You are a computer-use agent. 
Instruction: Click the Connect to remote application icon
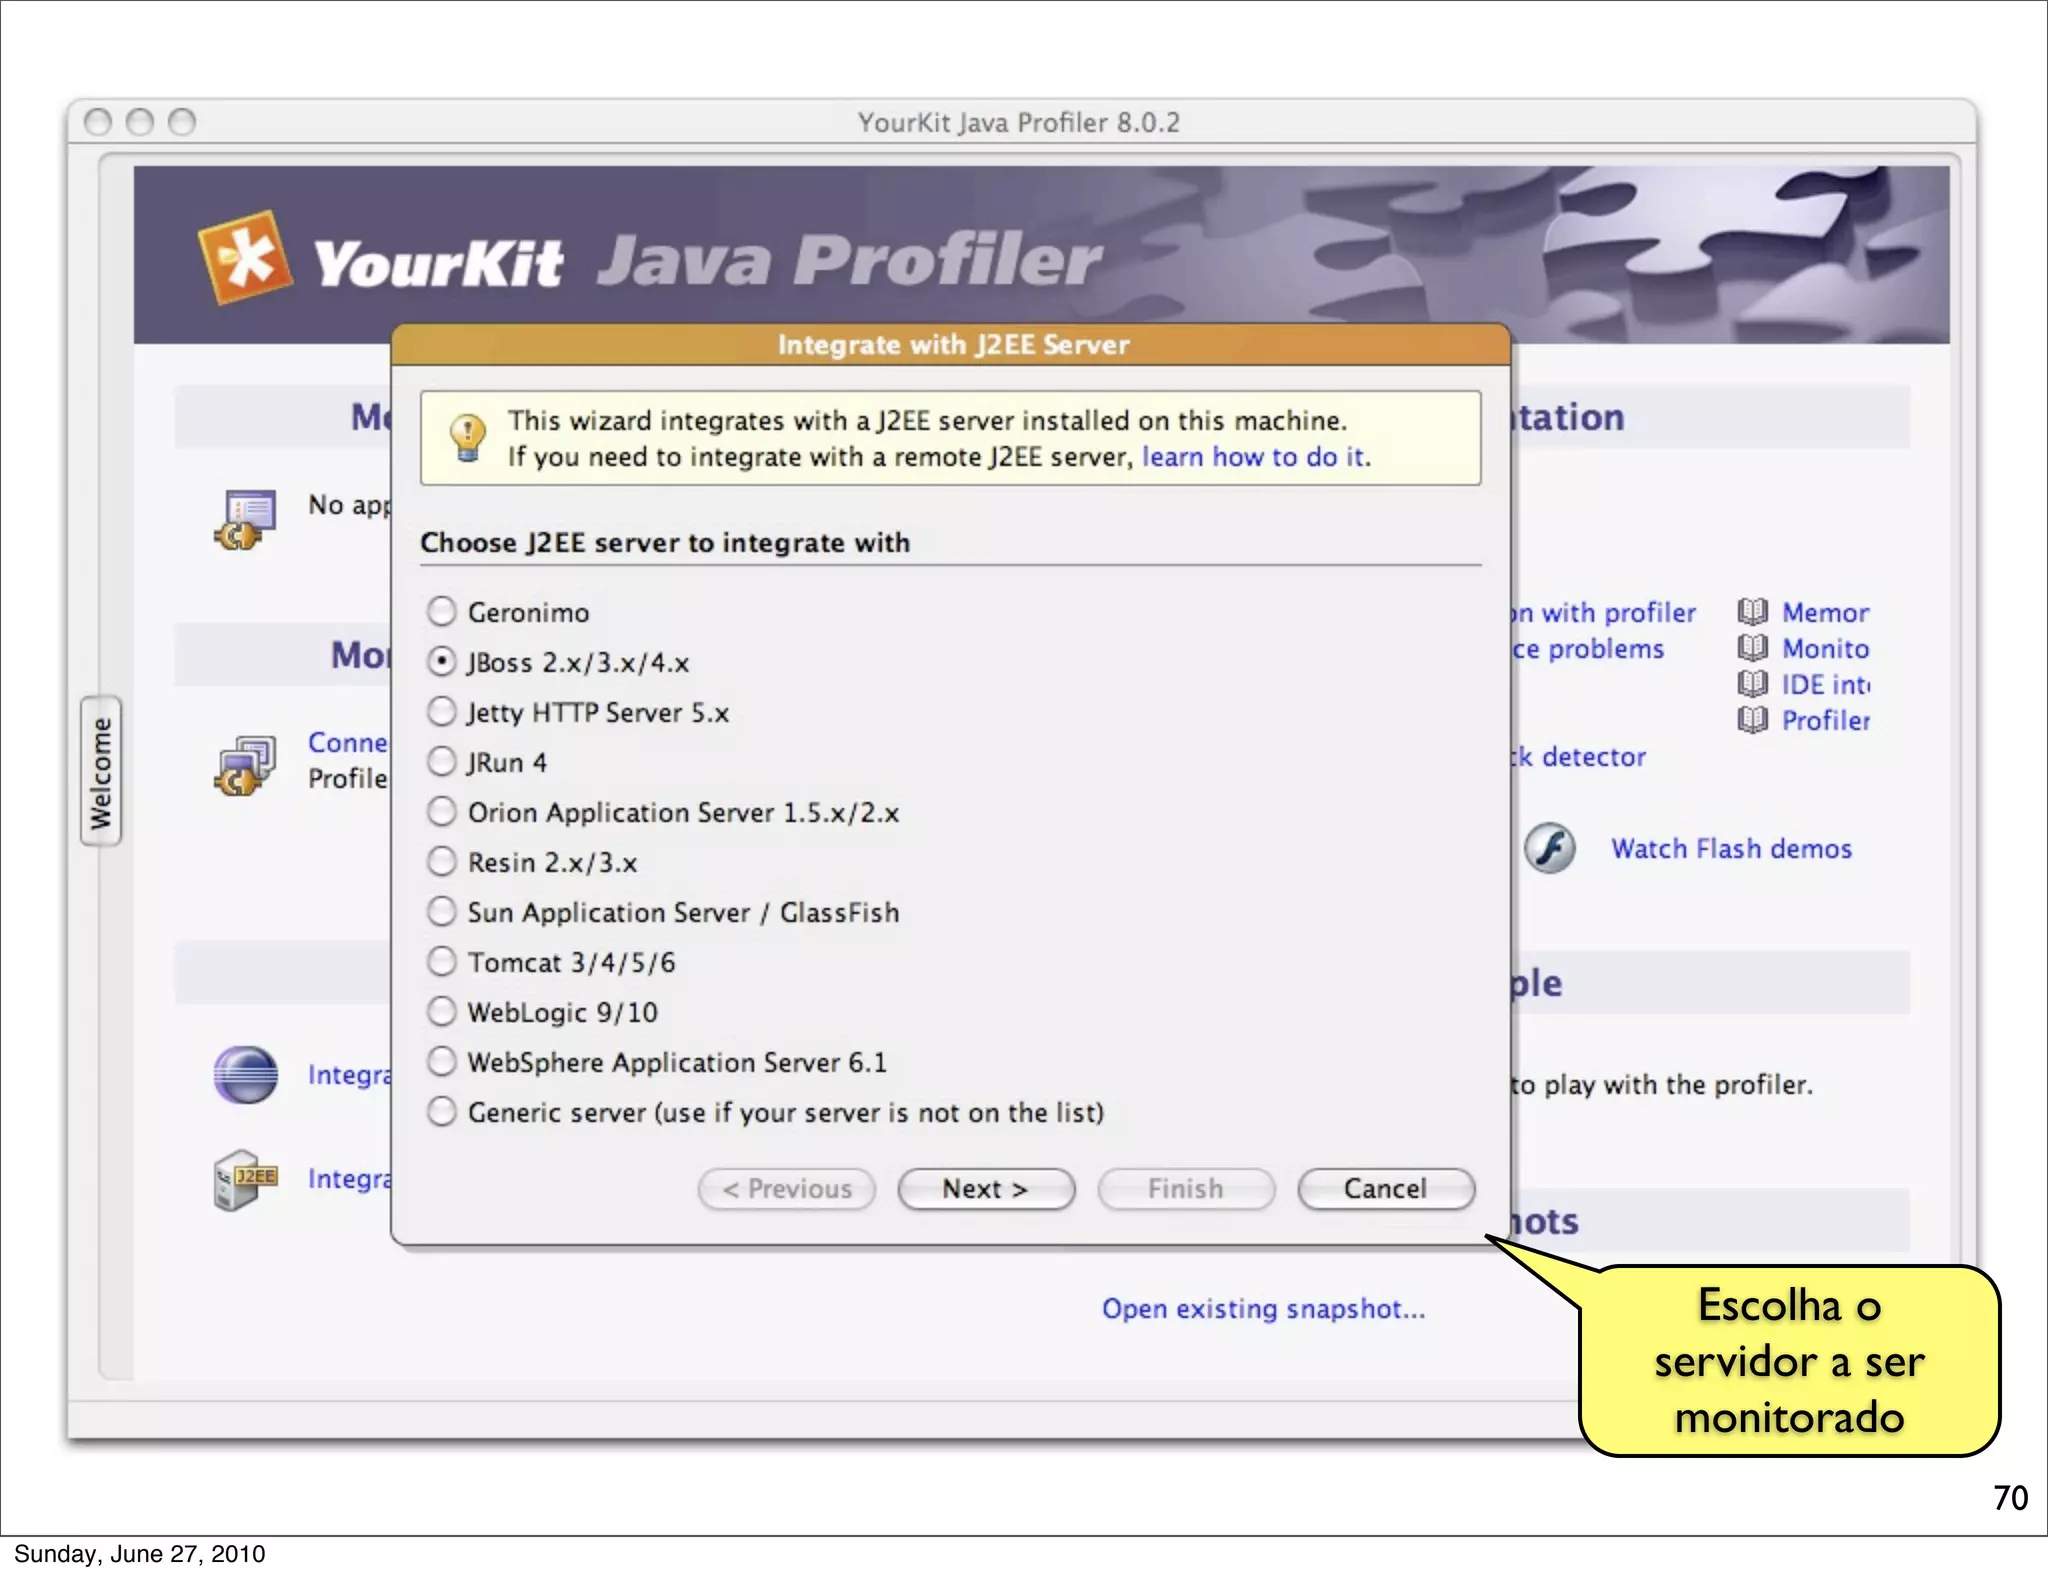point(244,765)
